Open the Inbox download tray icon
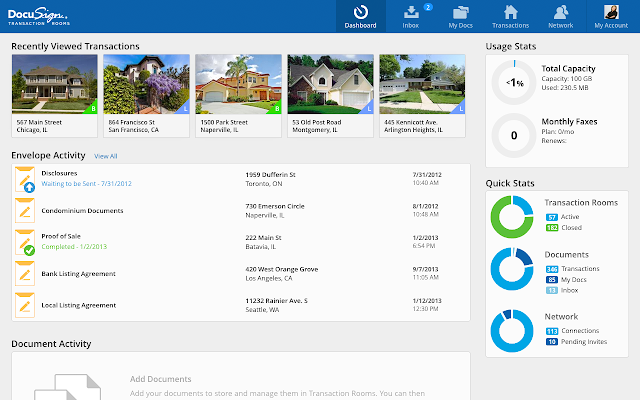 click(x=411, y=12)
